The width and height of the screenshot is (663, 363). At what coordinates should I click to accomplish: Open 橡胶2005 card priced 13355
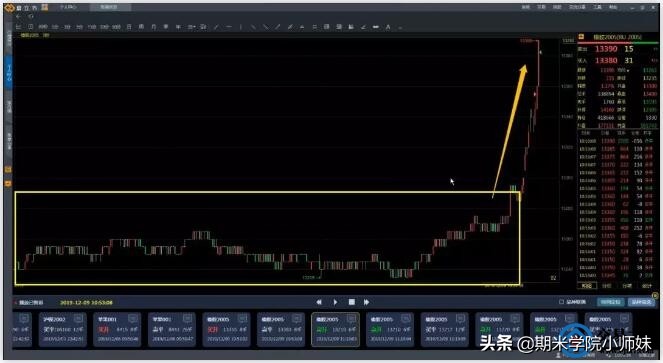[x=227, y=330]
